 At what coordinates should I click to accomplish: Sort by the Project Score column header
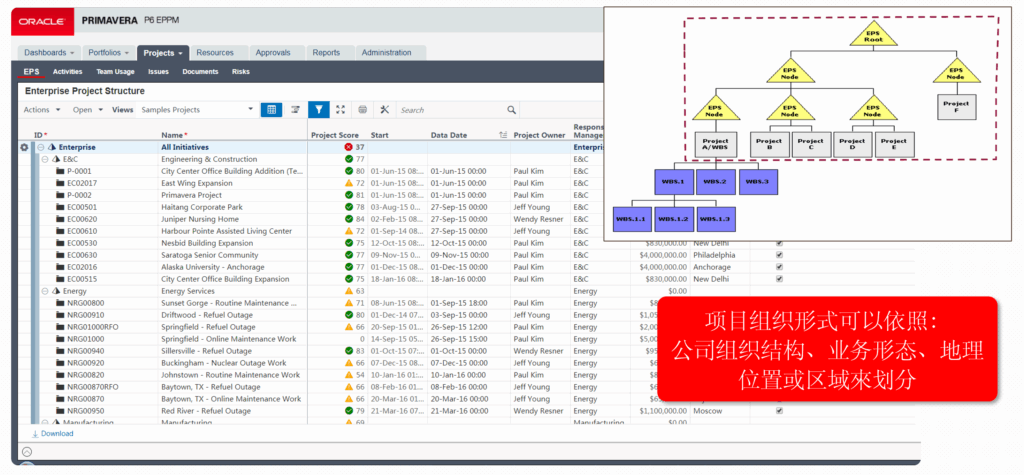(334, 135)
